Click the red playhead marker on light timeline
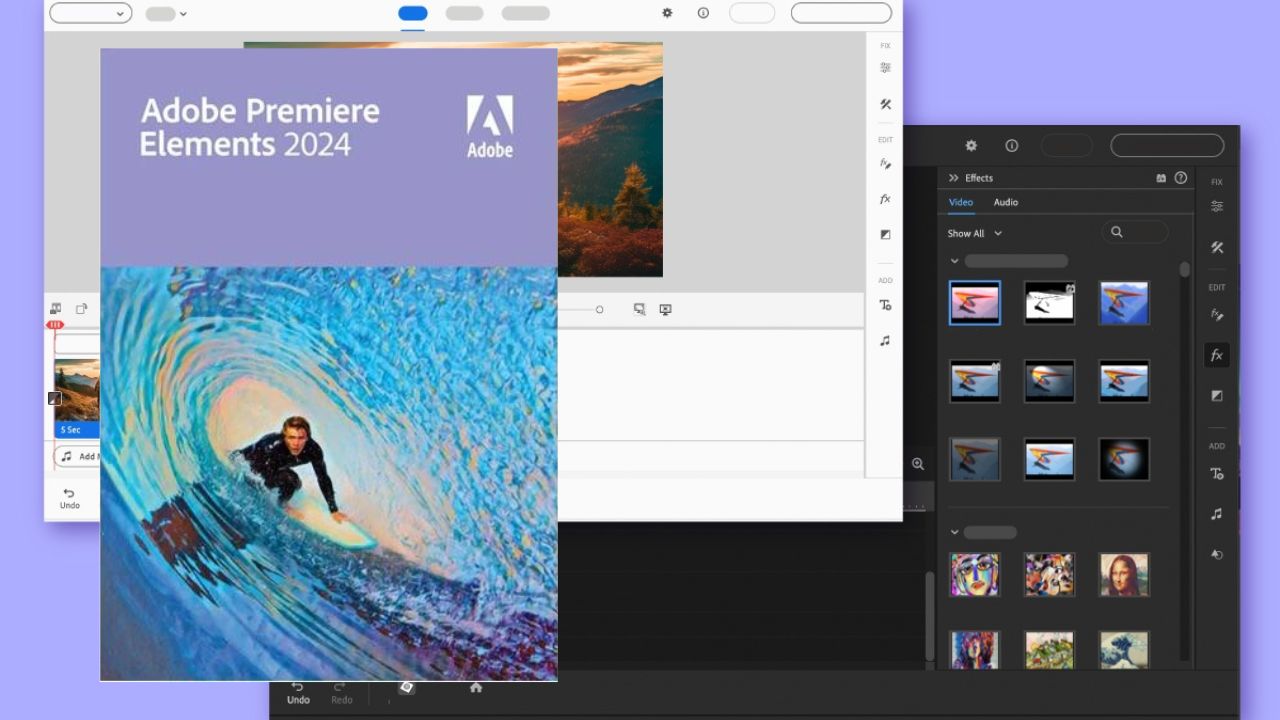Viewport: 1280px width, 720px height. (x=55, y=325)
